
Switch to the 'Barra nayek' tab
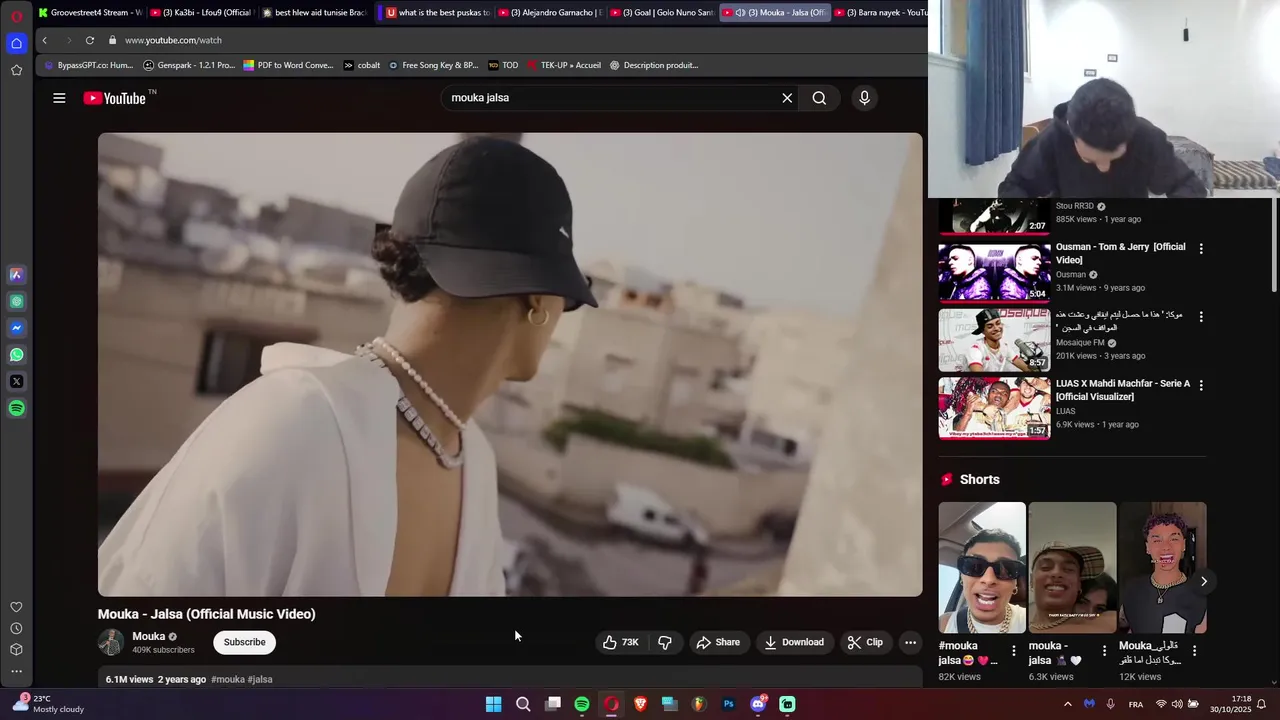[x=880, y=12]
